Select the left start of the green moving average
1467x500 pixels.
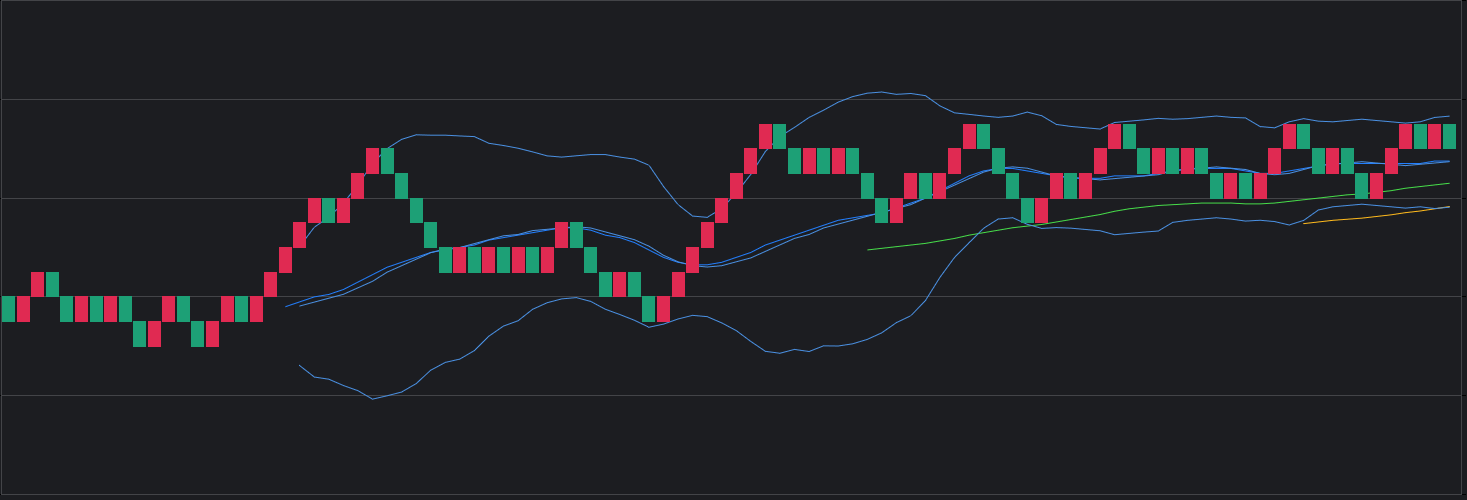(868, 250)
